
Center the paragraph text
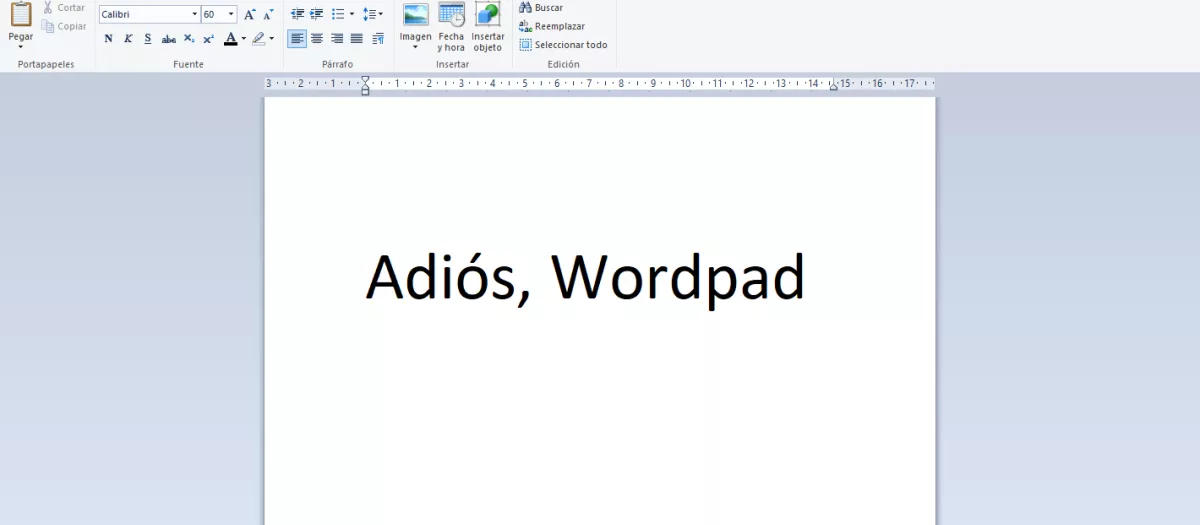[317, 39]
